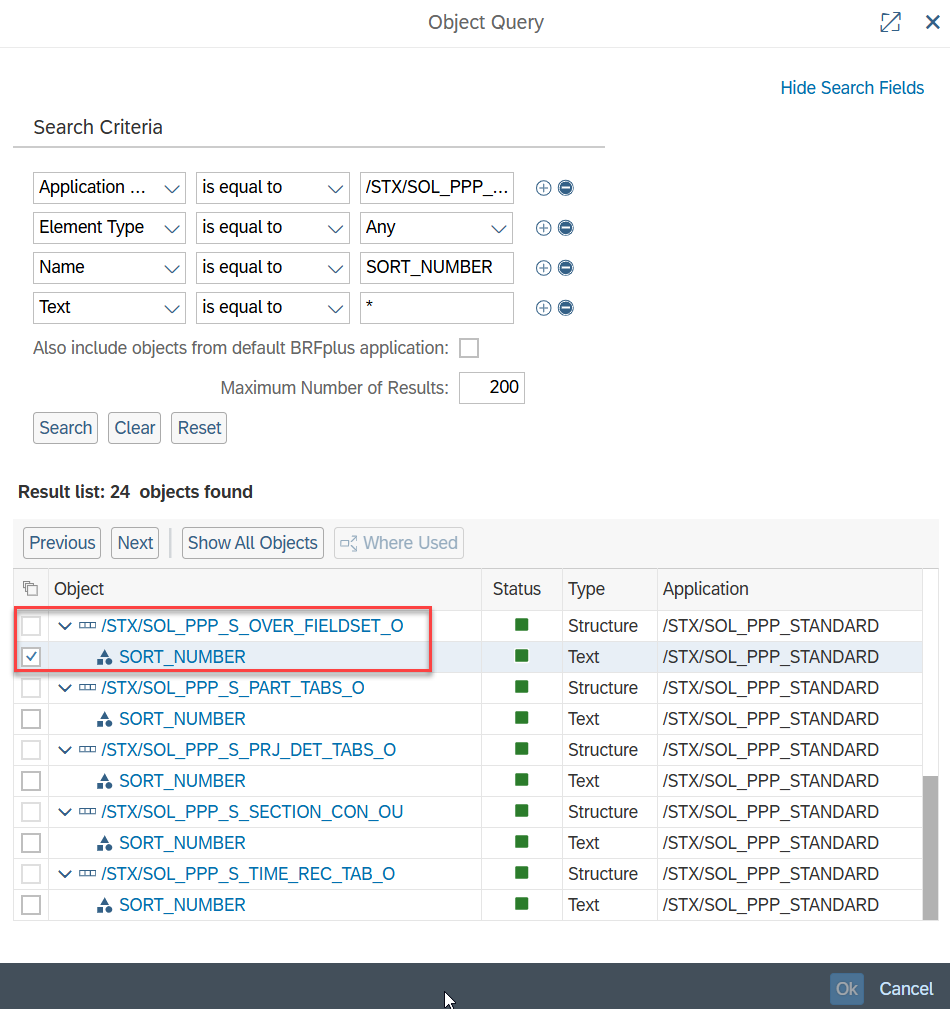Toggle full screen for Object Query dialog
This screenshot has height=1009, width=950.
(x=889, y=23)
